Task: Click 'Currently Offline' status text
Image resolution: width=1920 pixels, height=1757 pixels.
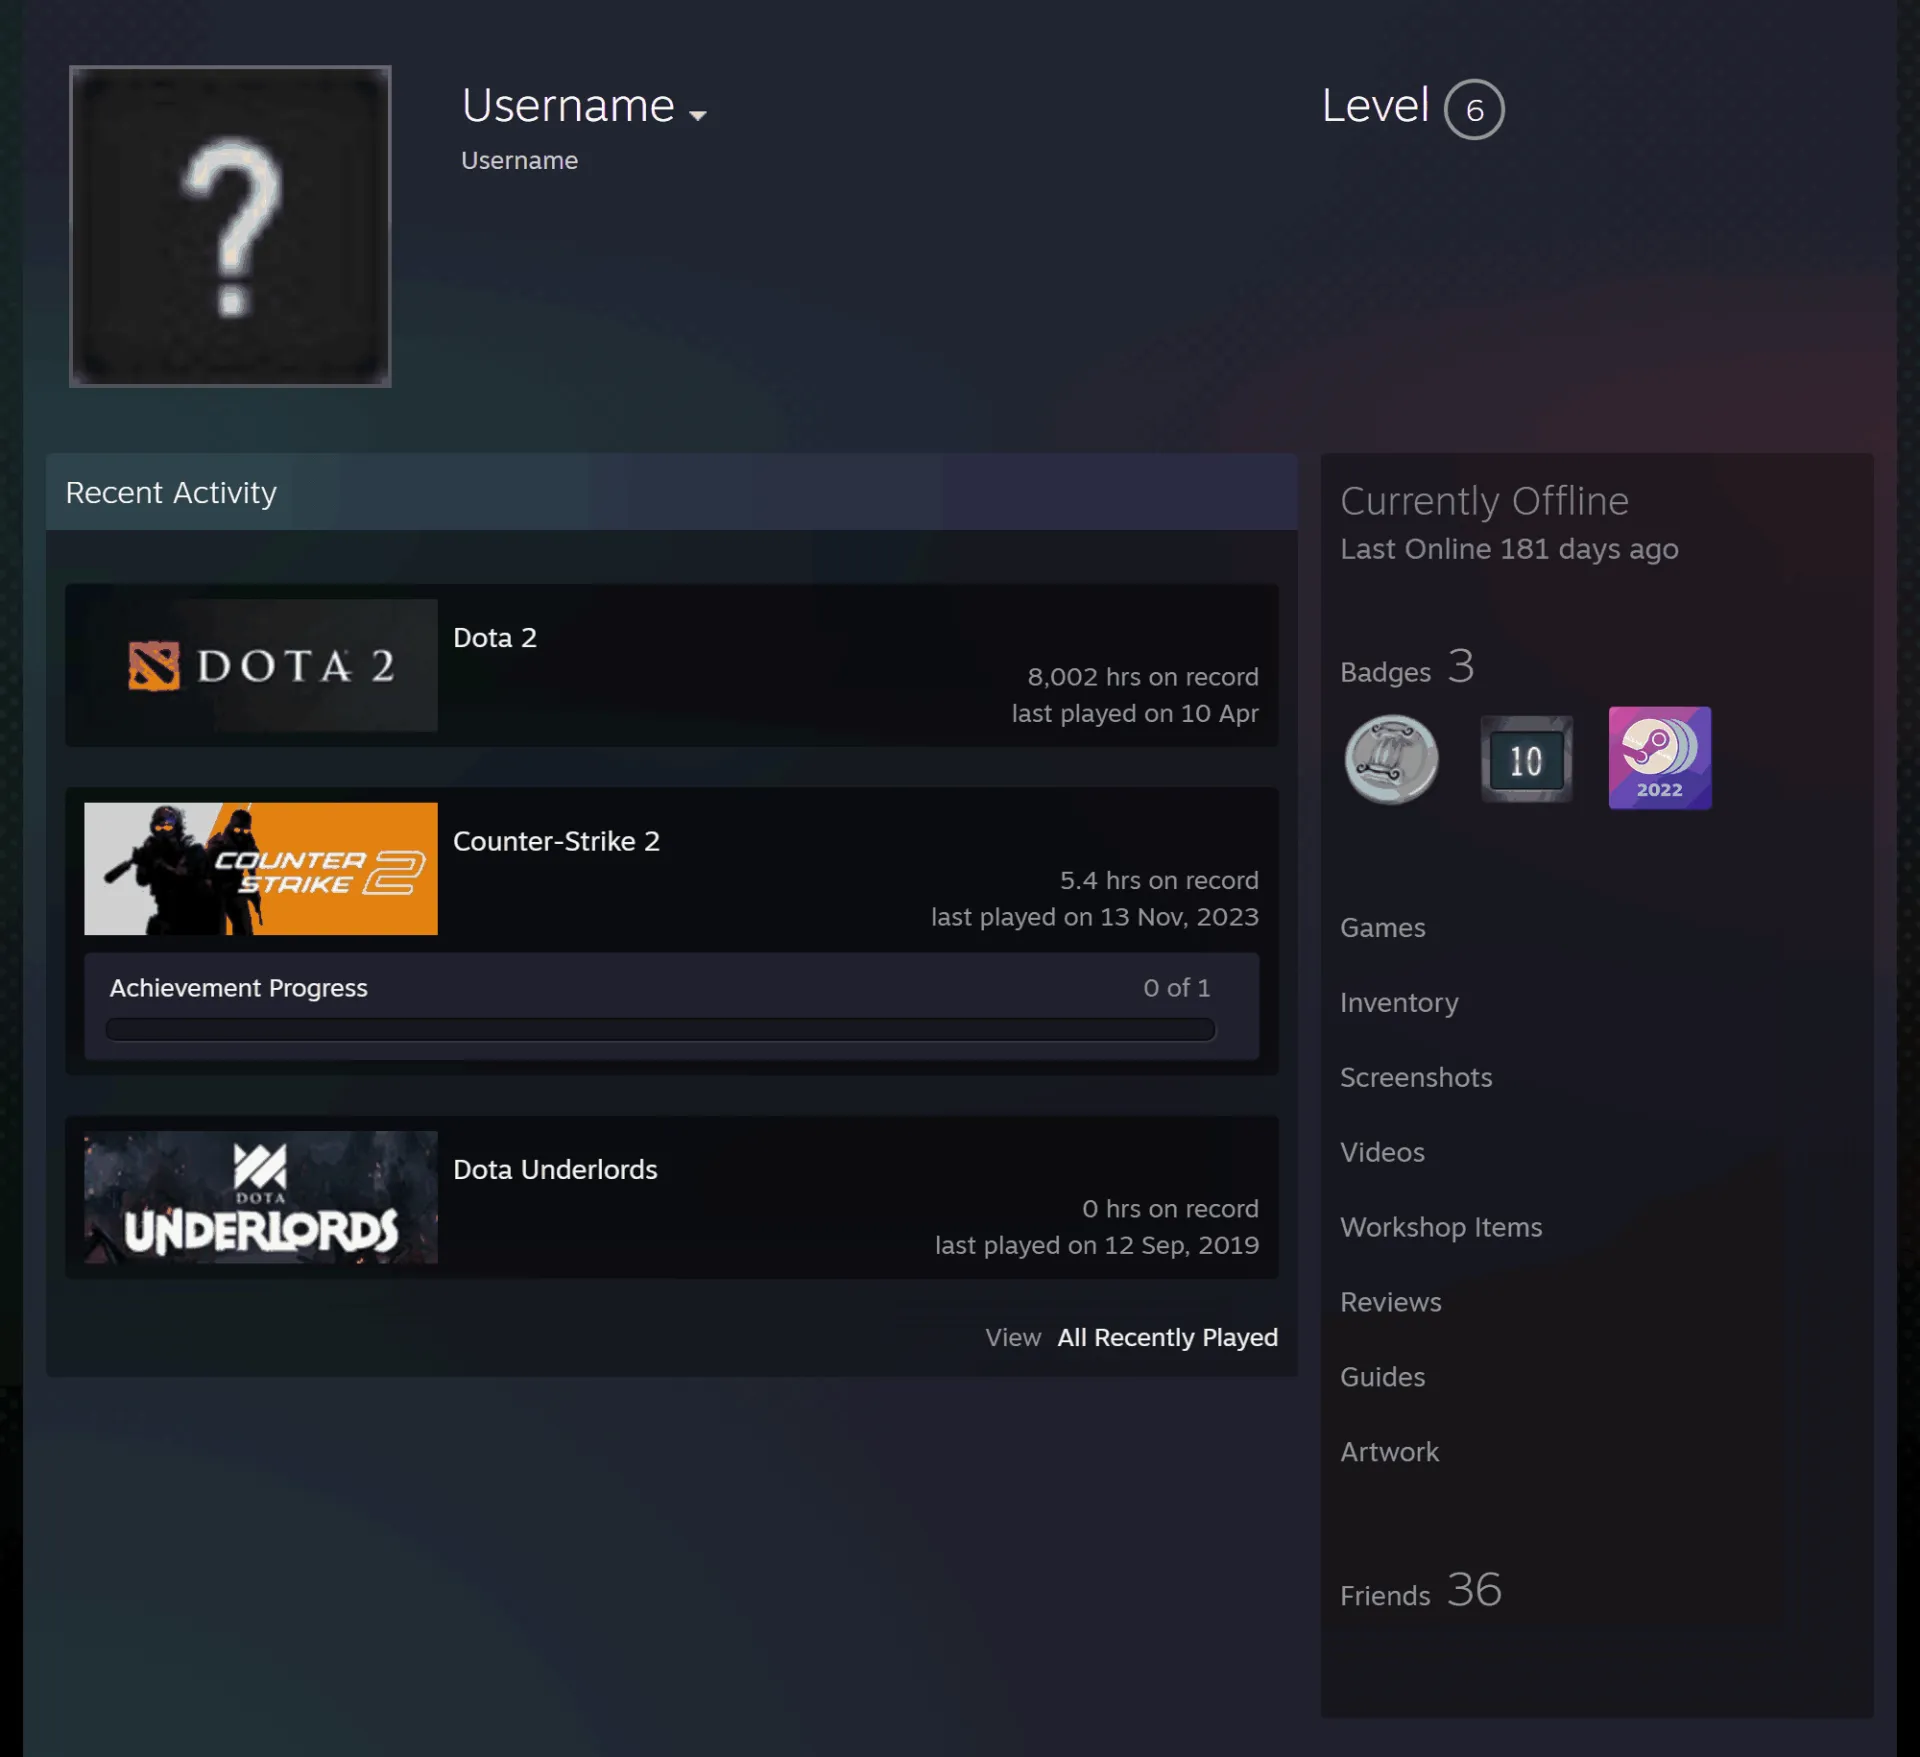Action: pyautogui.click(x=1485, y=501)
